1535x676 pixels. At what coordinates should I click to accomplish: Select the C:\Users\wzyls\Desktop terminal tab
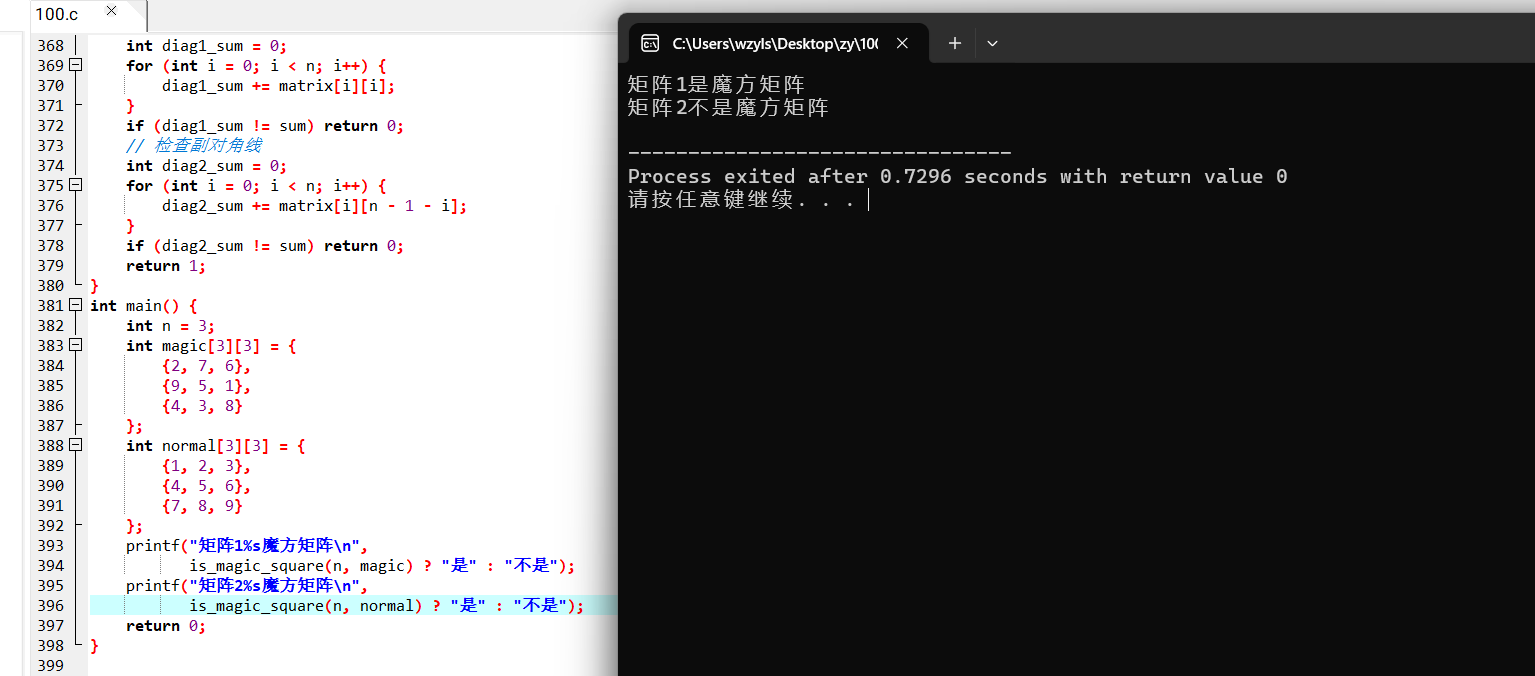click(776, 43)
